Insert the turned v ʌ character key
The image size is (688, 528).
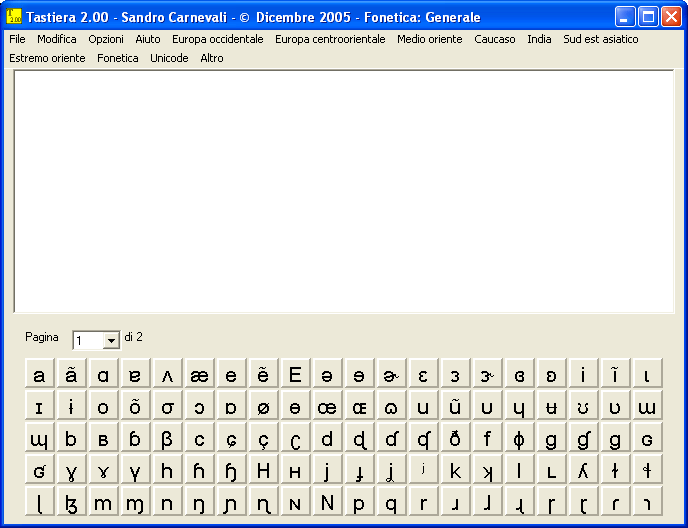[167, 373]
